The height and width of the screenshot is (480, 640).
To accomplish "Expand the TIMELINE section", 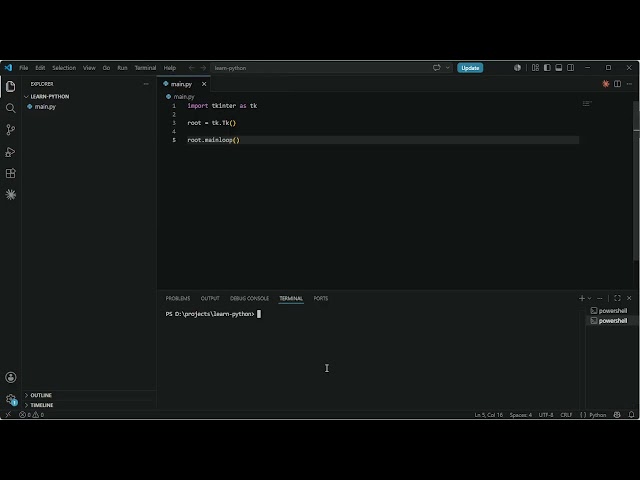I will [x=42, y=405].
